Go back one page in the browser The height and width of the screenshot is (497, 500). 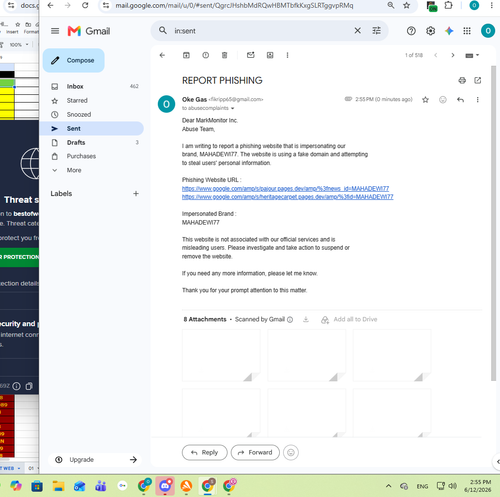click(x=51, y=5)
